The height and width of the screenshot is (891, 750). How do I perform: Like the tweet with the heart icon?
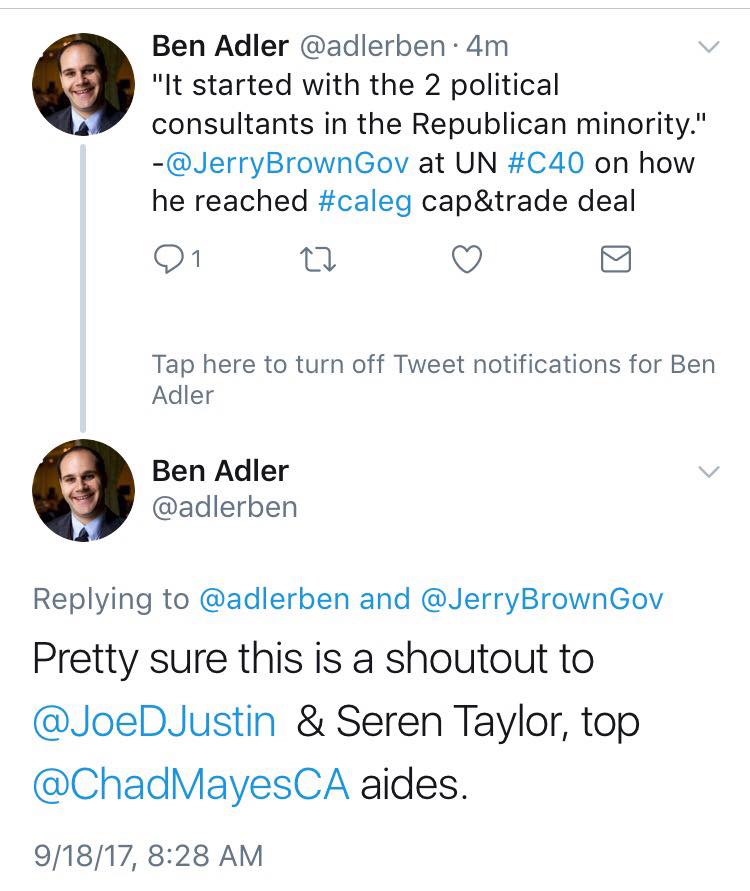click(x=467, y=260)
